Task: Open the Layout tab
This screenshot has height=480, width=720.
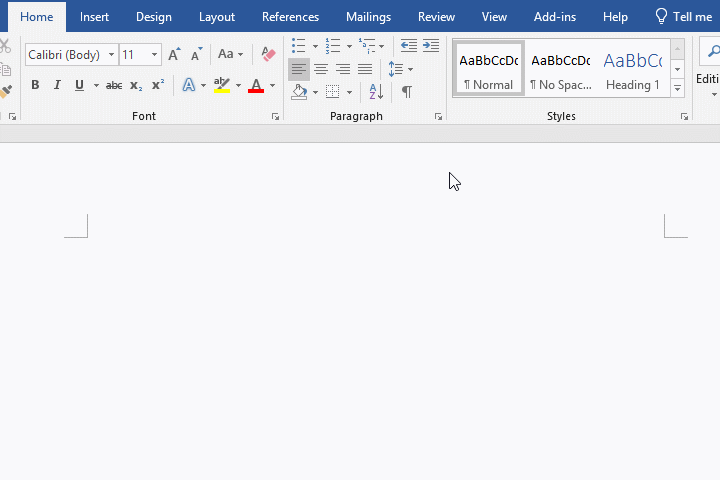Action: 217,17
